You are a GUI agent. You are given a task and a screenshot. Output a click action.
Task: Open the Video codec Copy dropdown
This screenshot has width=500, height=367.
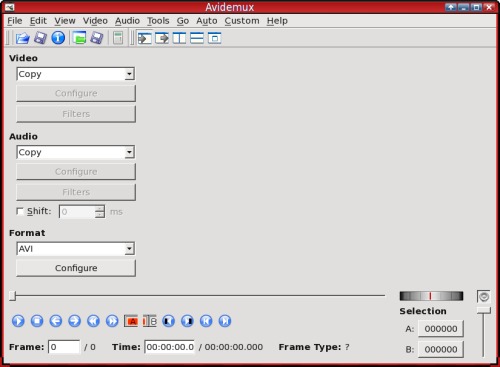click(x=75, y=74)
